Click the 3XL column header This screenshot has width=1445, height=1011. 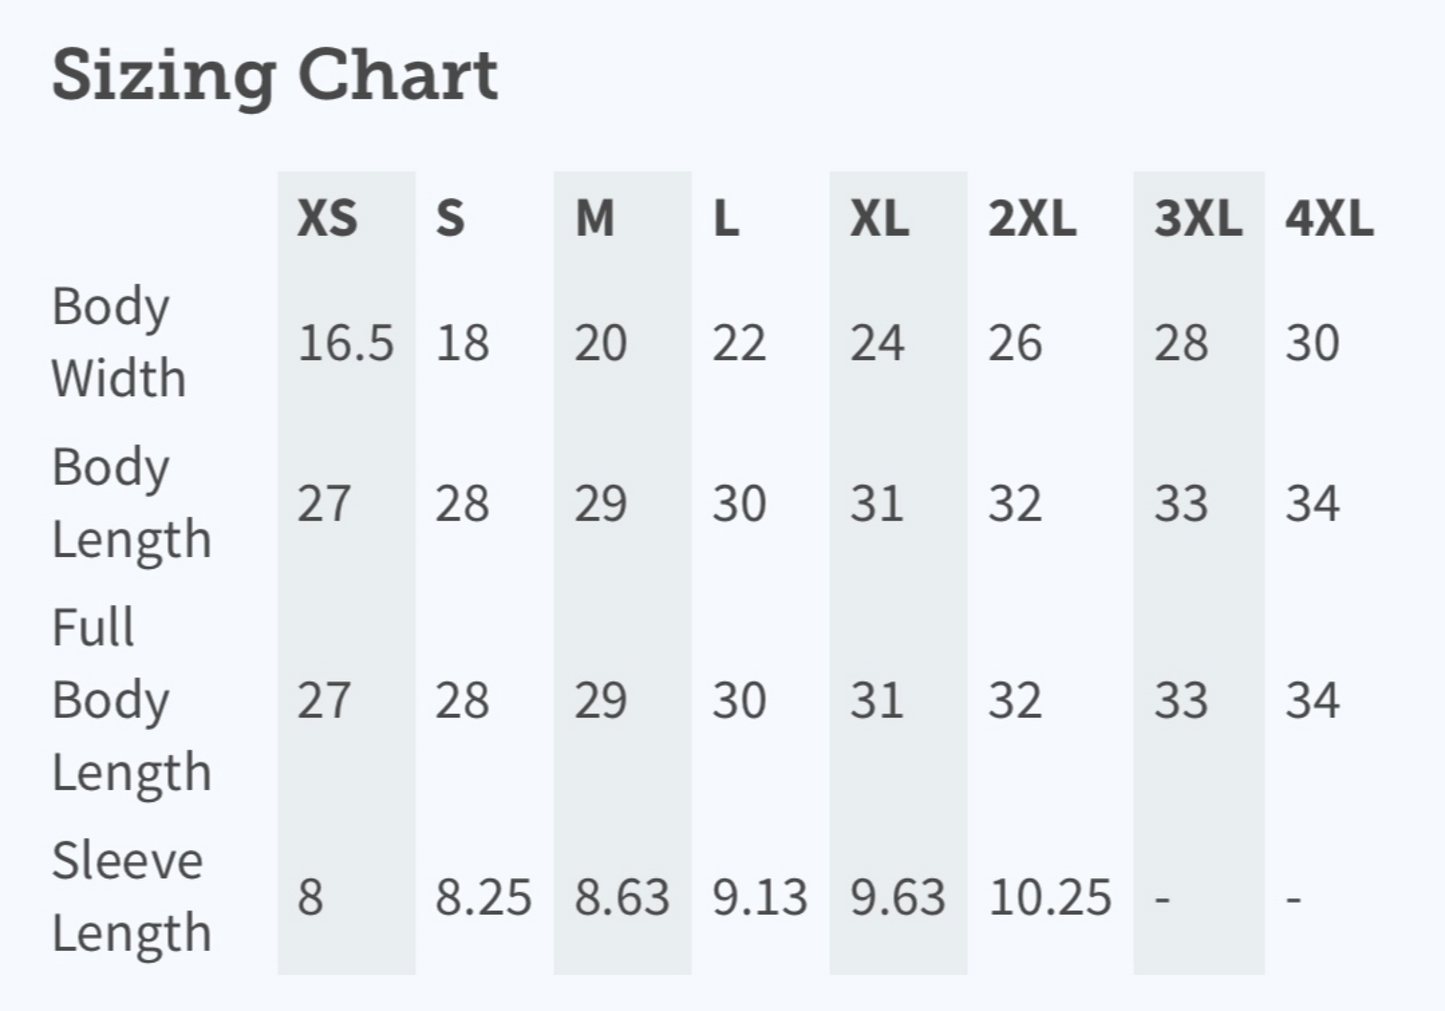pos(1198,218)
